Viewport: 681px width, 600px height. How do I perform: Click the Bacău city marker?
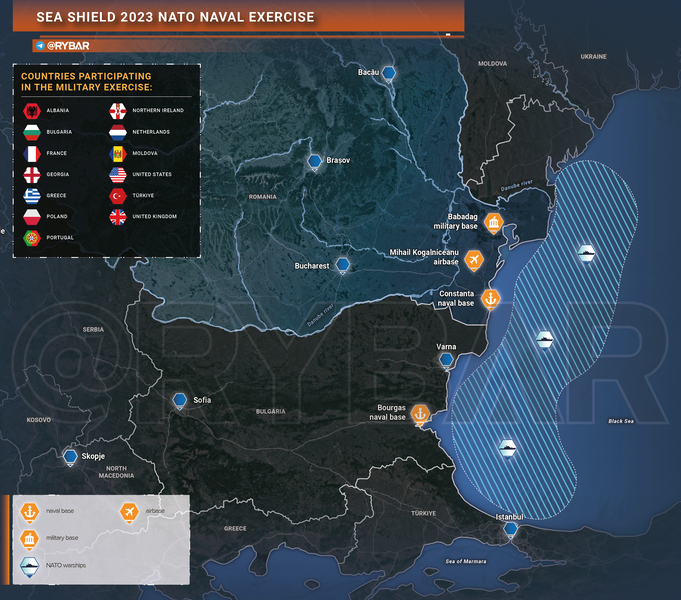tap(389, 73)
